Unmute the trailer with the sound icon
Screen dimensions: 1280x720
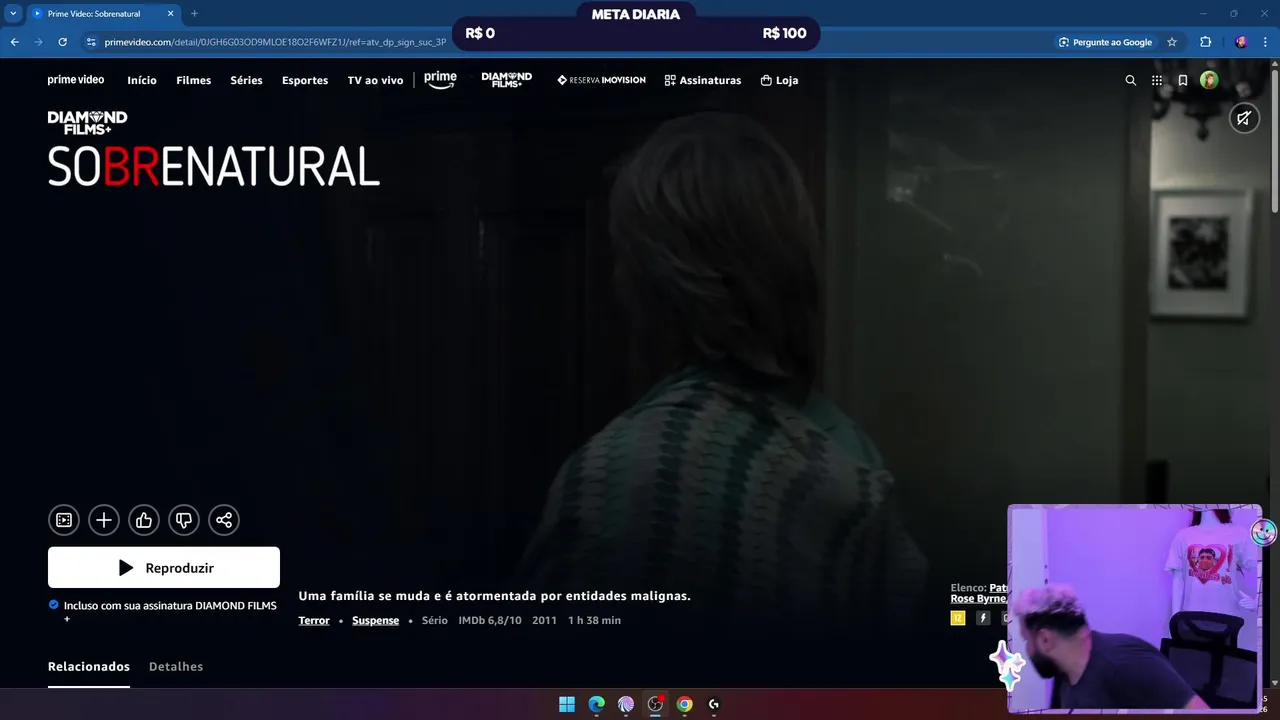(x=1244, y=118)
